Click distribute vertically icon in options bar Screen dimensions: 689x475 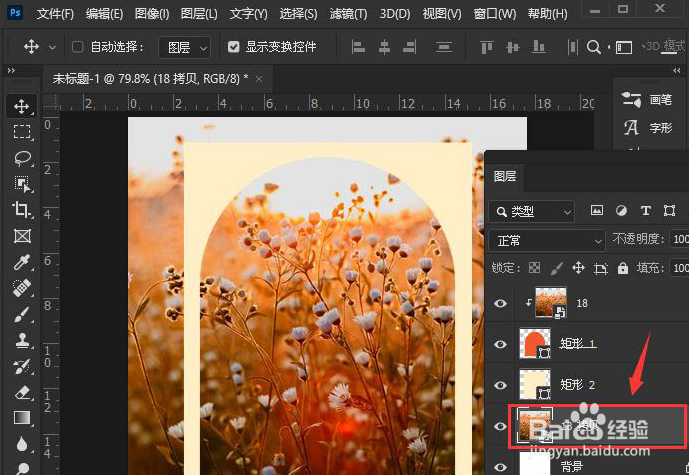444,47
